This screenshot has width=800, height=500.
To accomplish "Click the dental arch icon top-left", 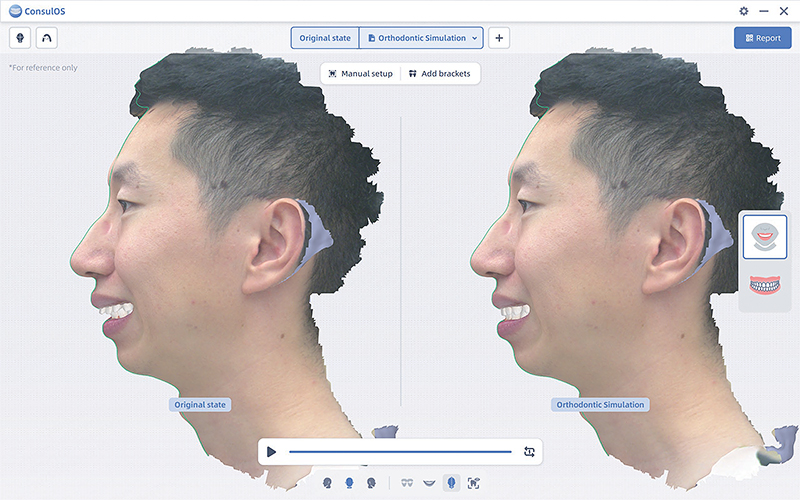I will (47, 38).
